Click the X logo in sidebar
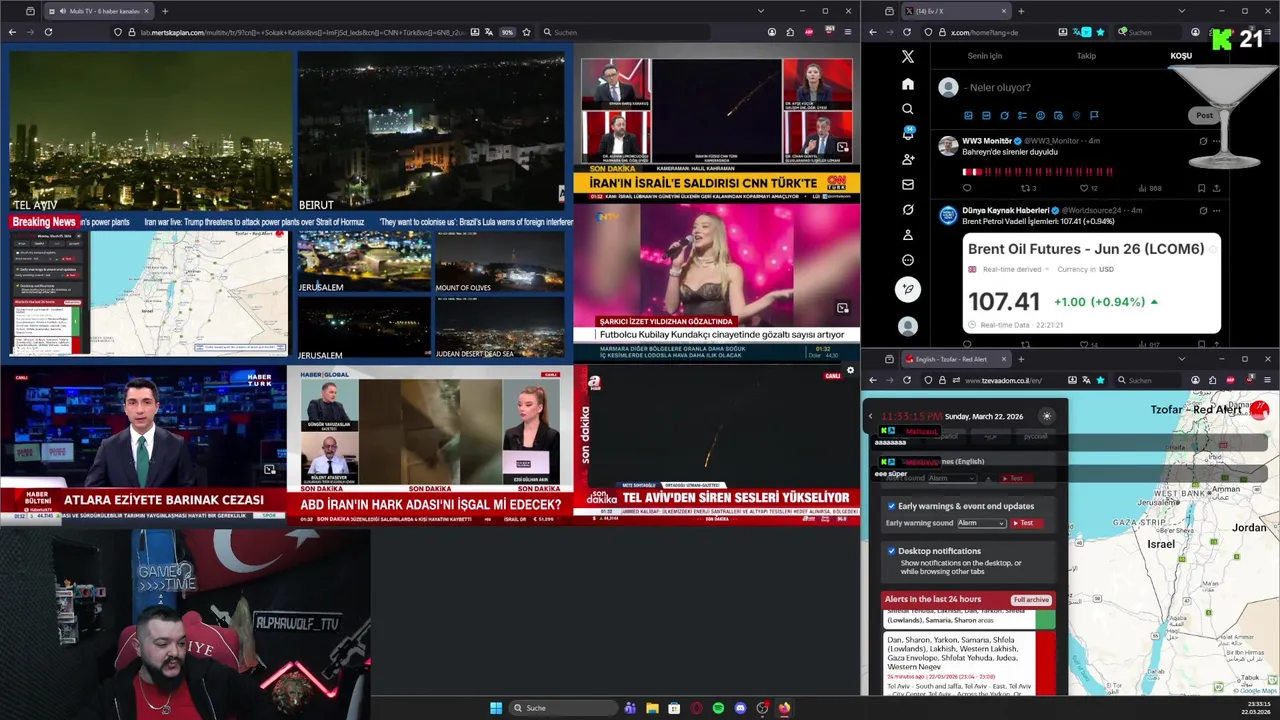1280x720 pixels. 908,57
